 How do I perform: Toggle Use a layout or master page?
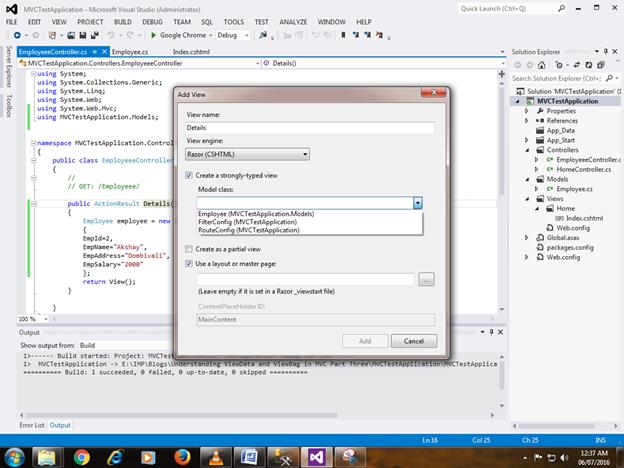pos(190,262)
